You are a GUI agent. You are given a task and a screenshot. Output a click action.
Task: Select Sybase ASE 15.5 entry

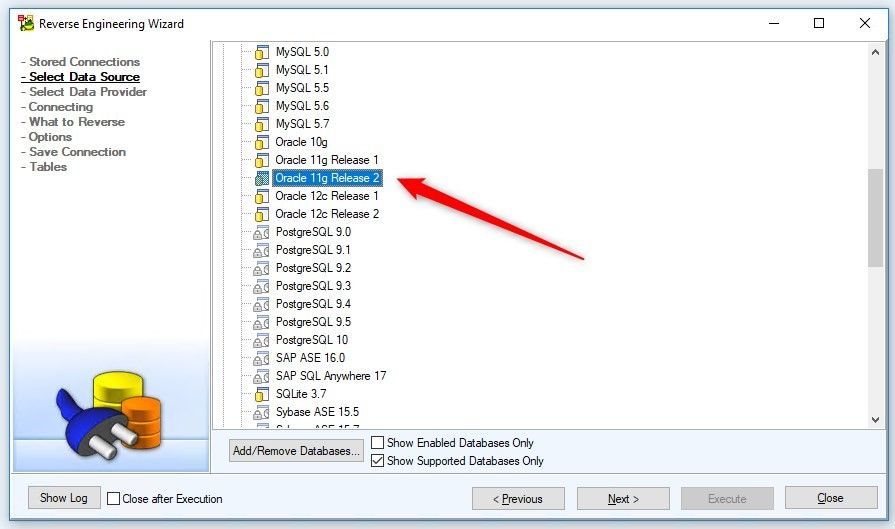(x=317, y=412)
